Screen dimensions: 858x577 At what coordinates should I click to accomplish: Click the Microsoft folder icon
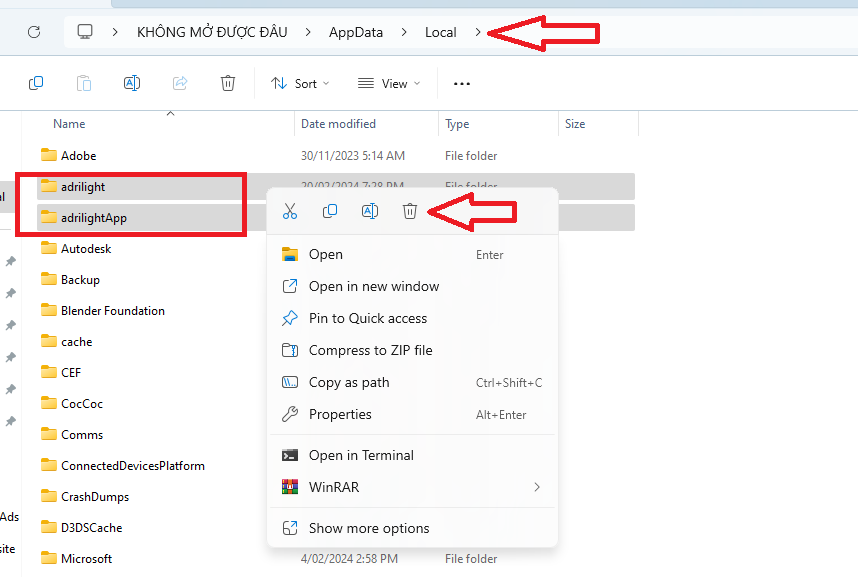point(49,558)
